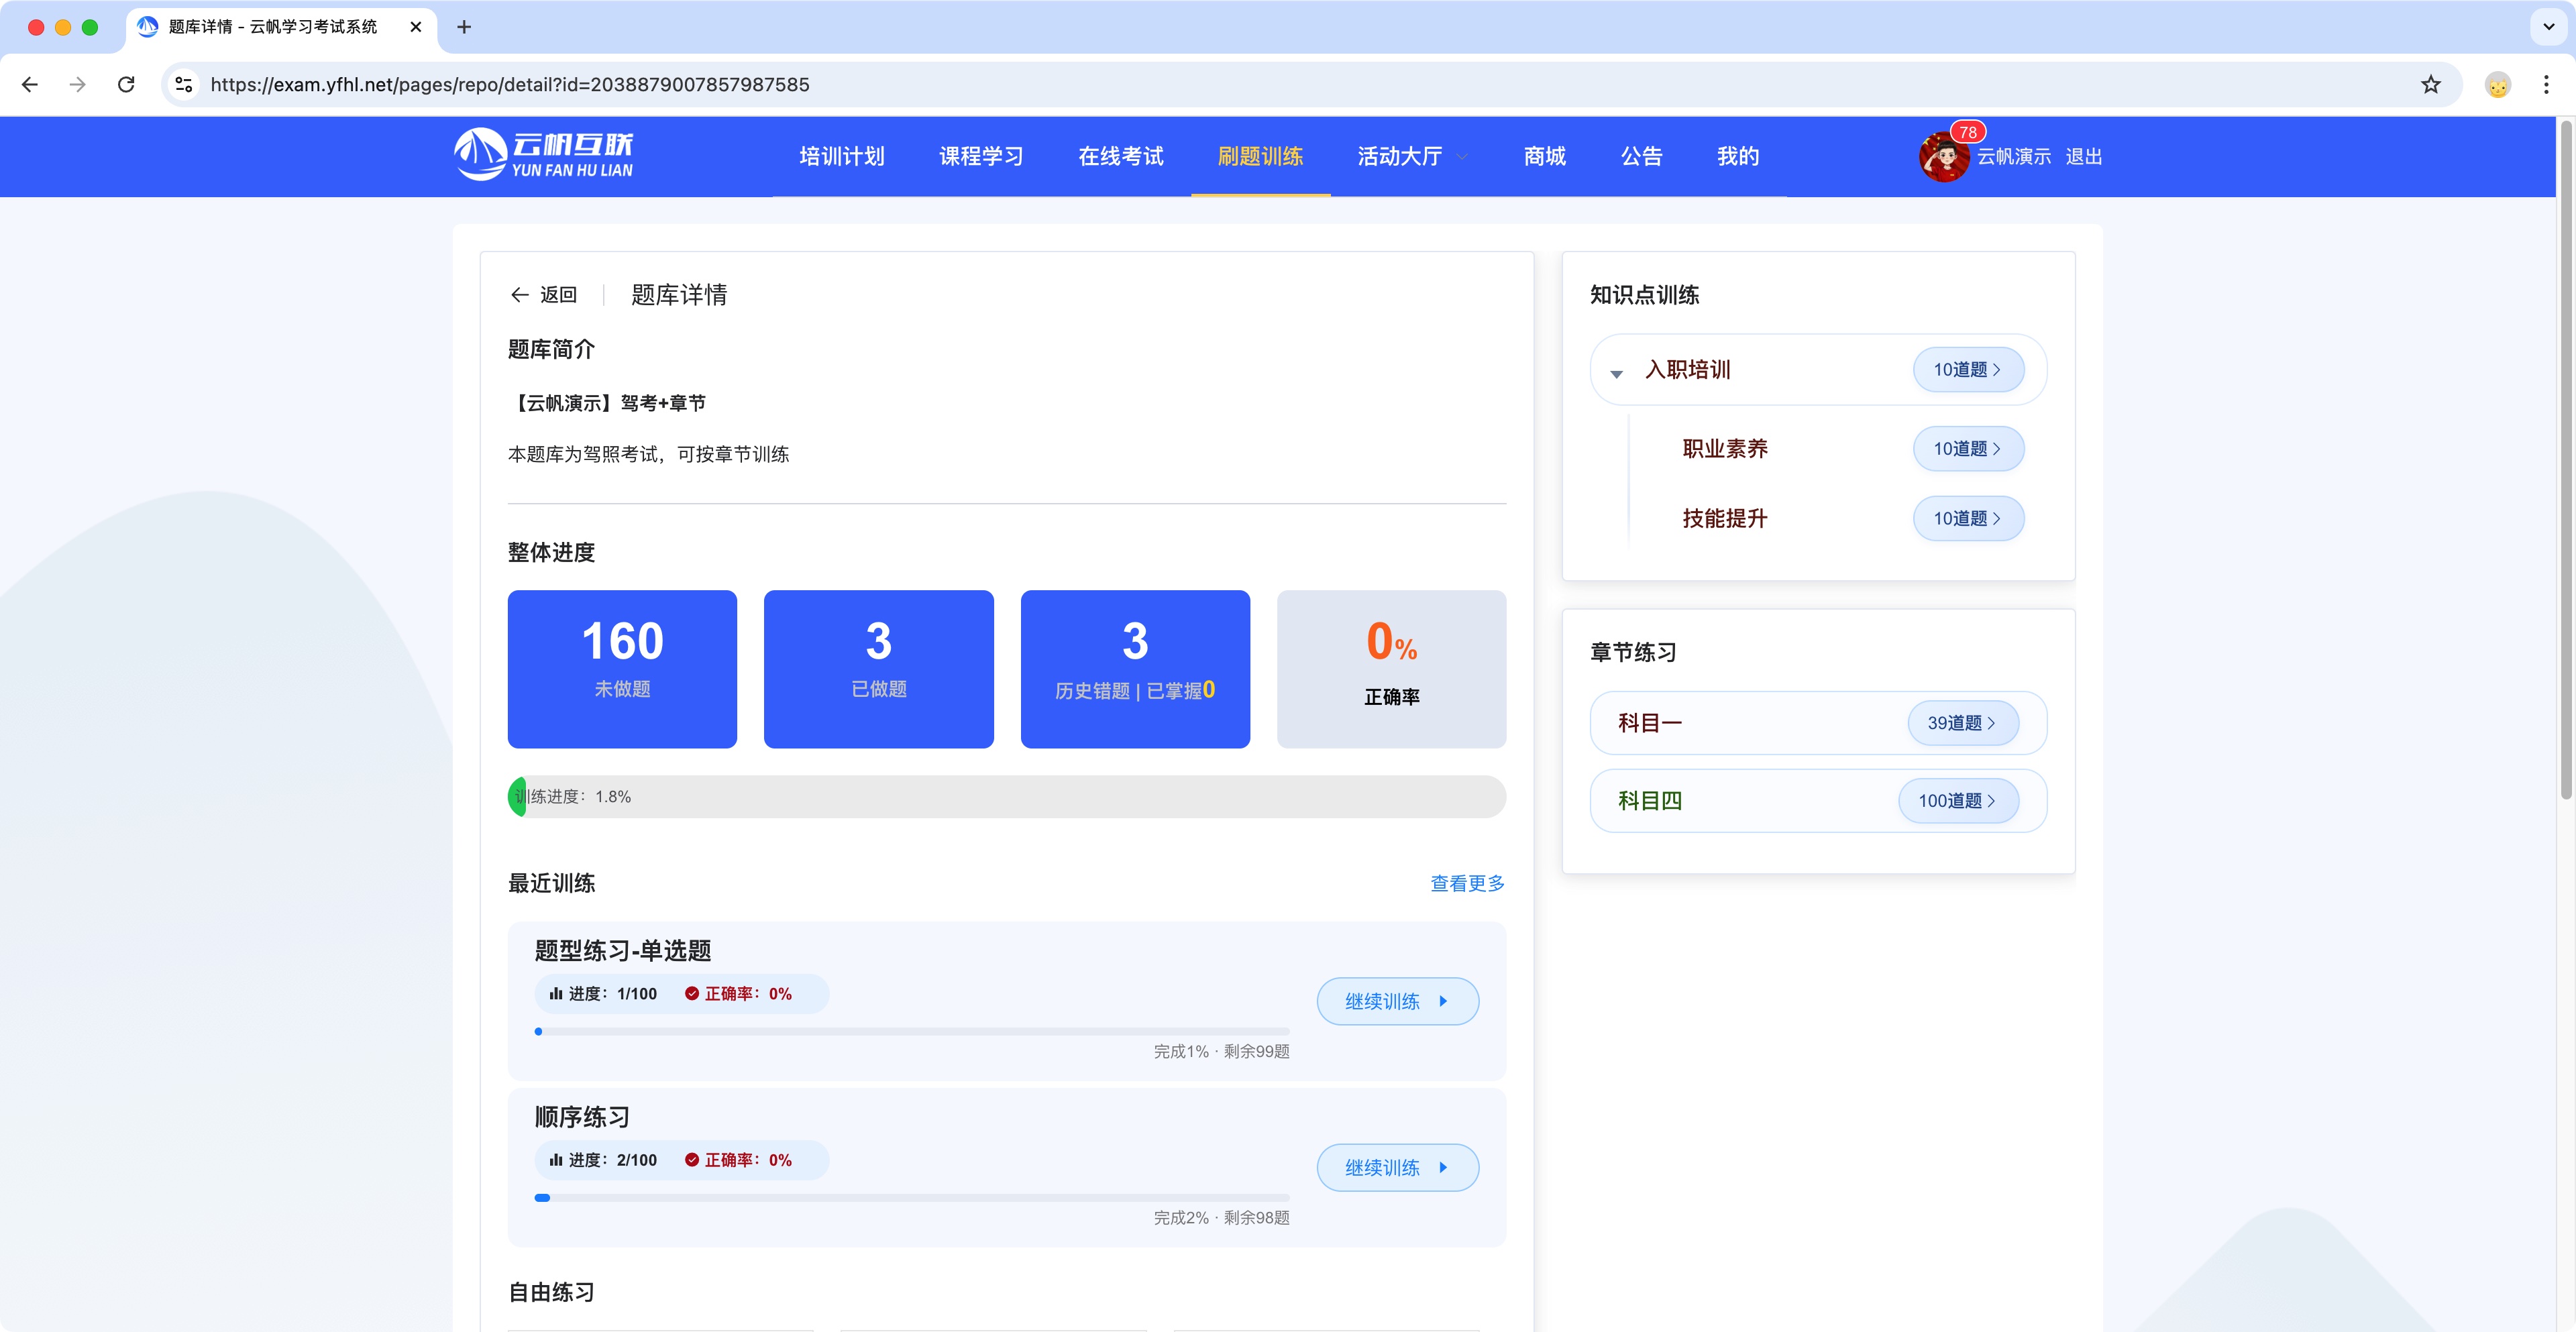This screenshot has height=1332, width=2576.
Task: Click the browser profile avatar at top right
Action: pos(2498,84)
